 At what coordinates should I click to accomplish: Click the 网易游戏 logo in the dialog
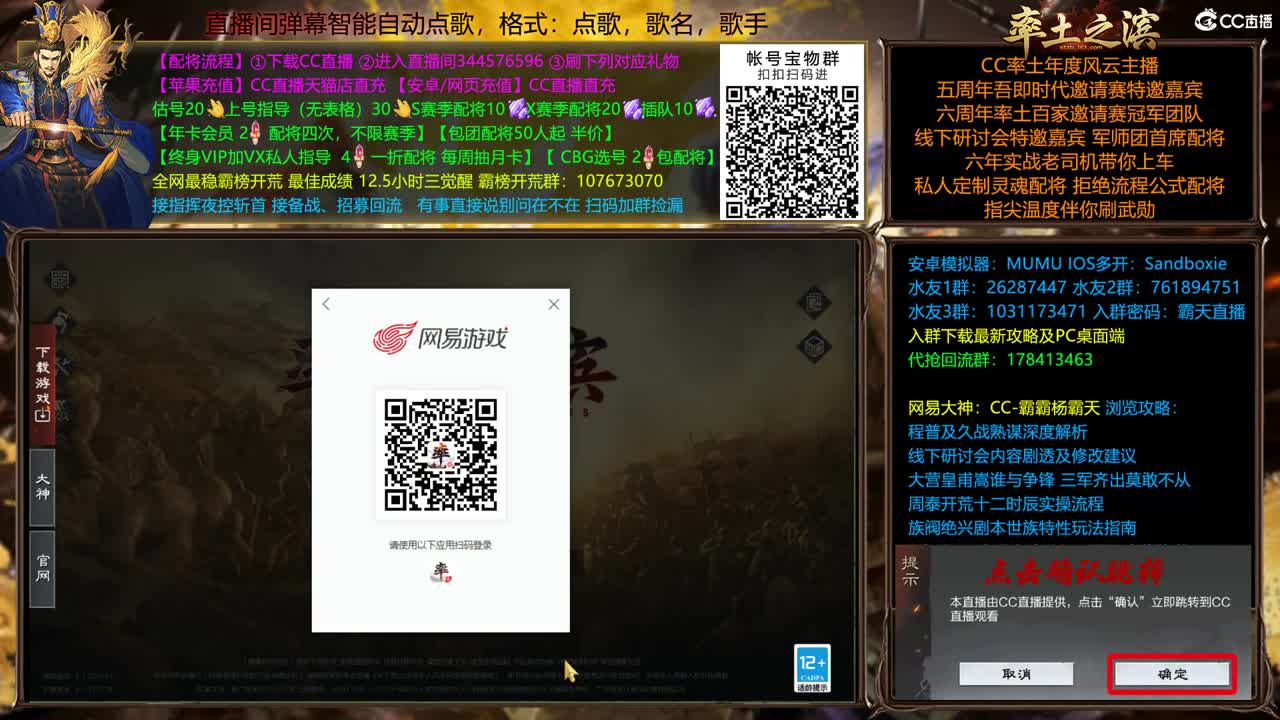440,337
